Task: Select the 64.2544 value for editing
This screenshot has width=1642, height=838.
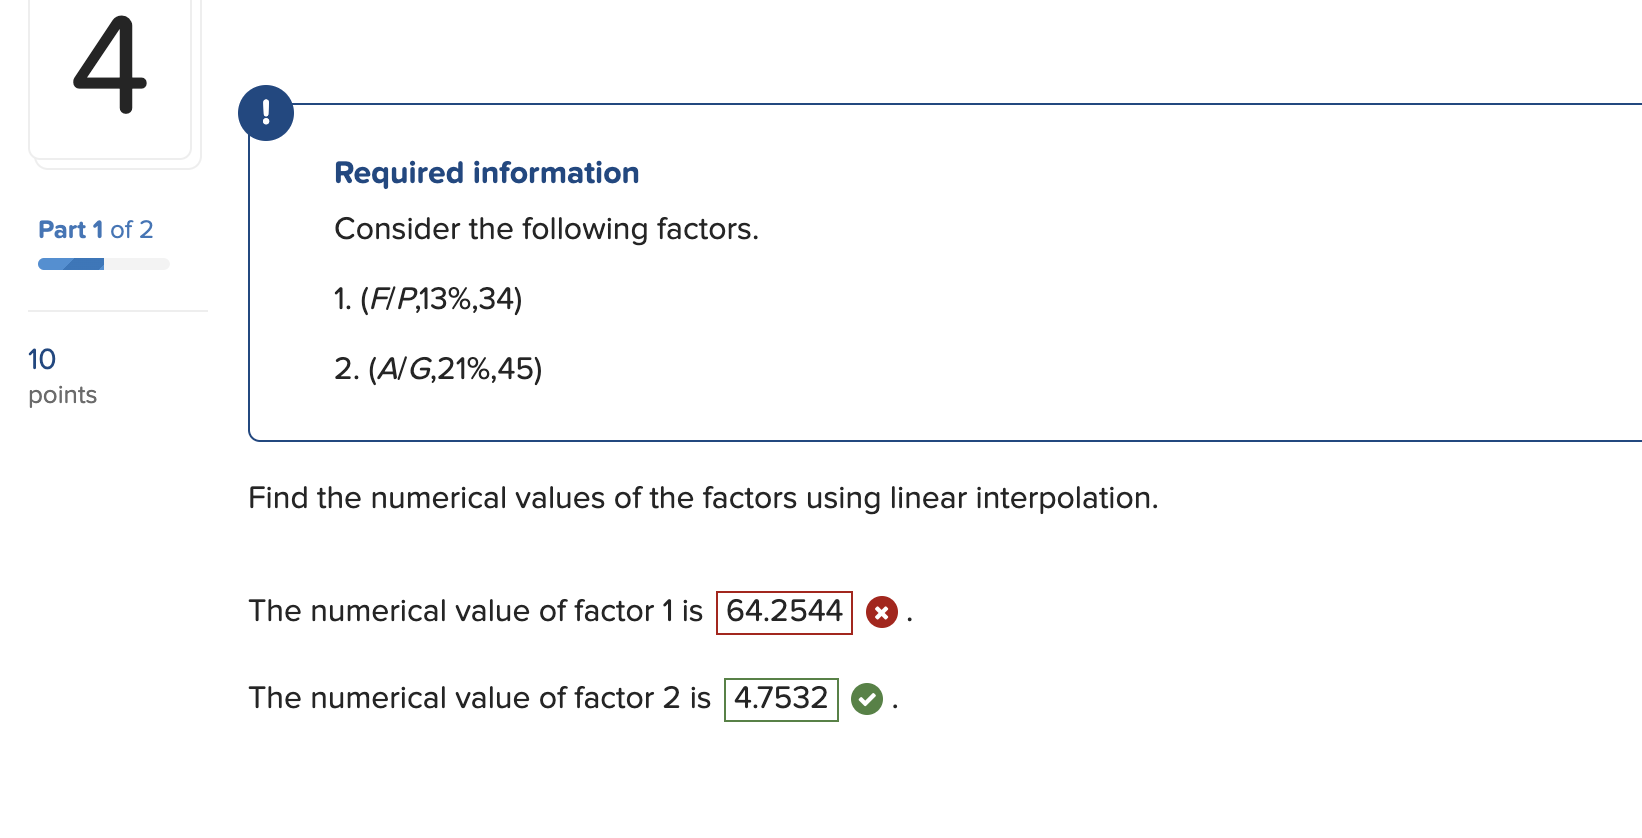Action: click(783, 611)
